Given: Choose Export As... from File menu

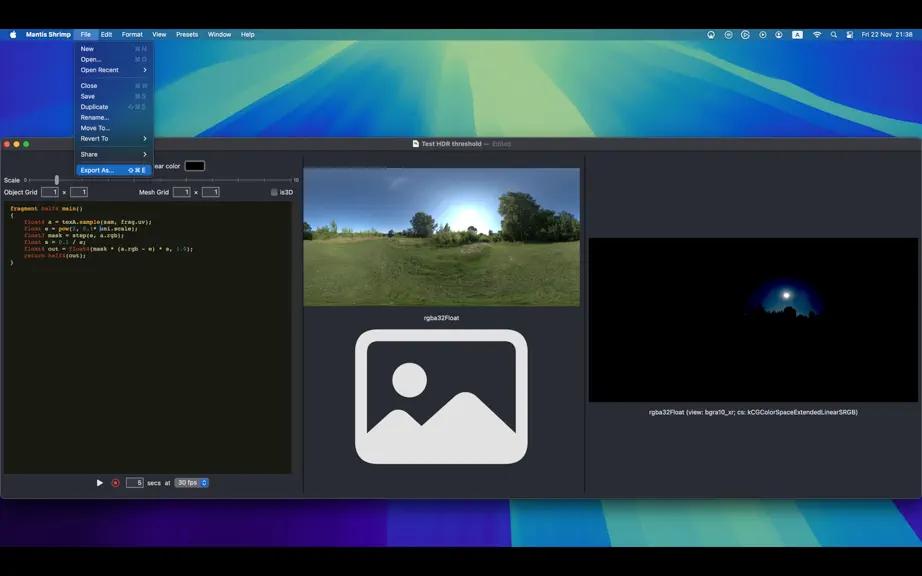Looking at the screenshot, I should [113, 170].
